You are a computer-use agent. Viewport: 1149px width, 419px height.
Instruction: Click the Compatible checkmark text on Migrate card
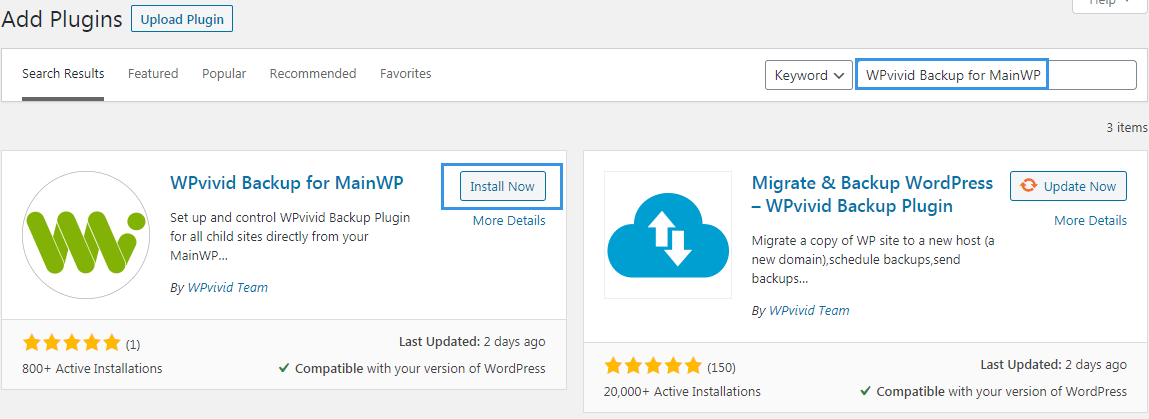point(994,391)
